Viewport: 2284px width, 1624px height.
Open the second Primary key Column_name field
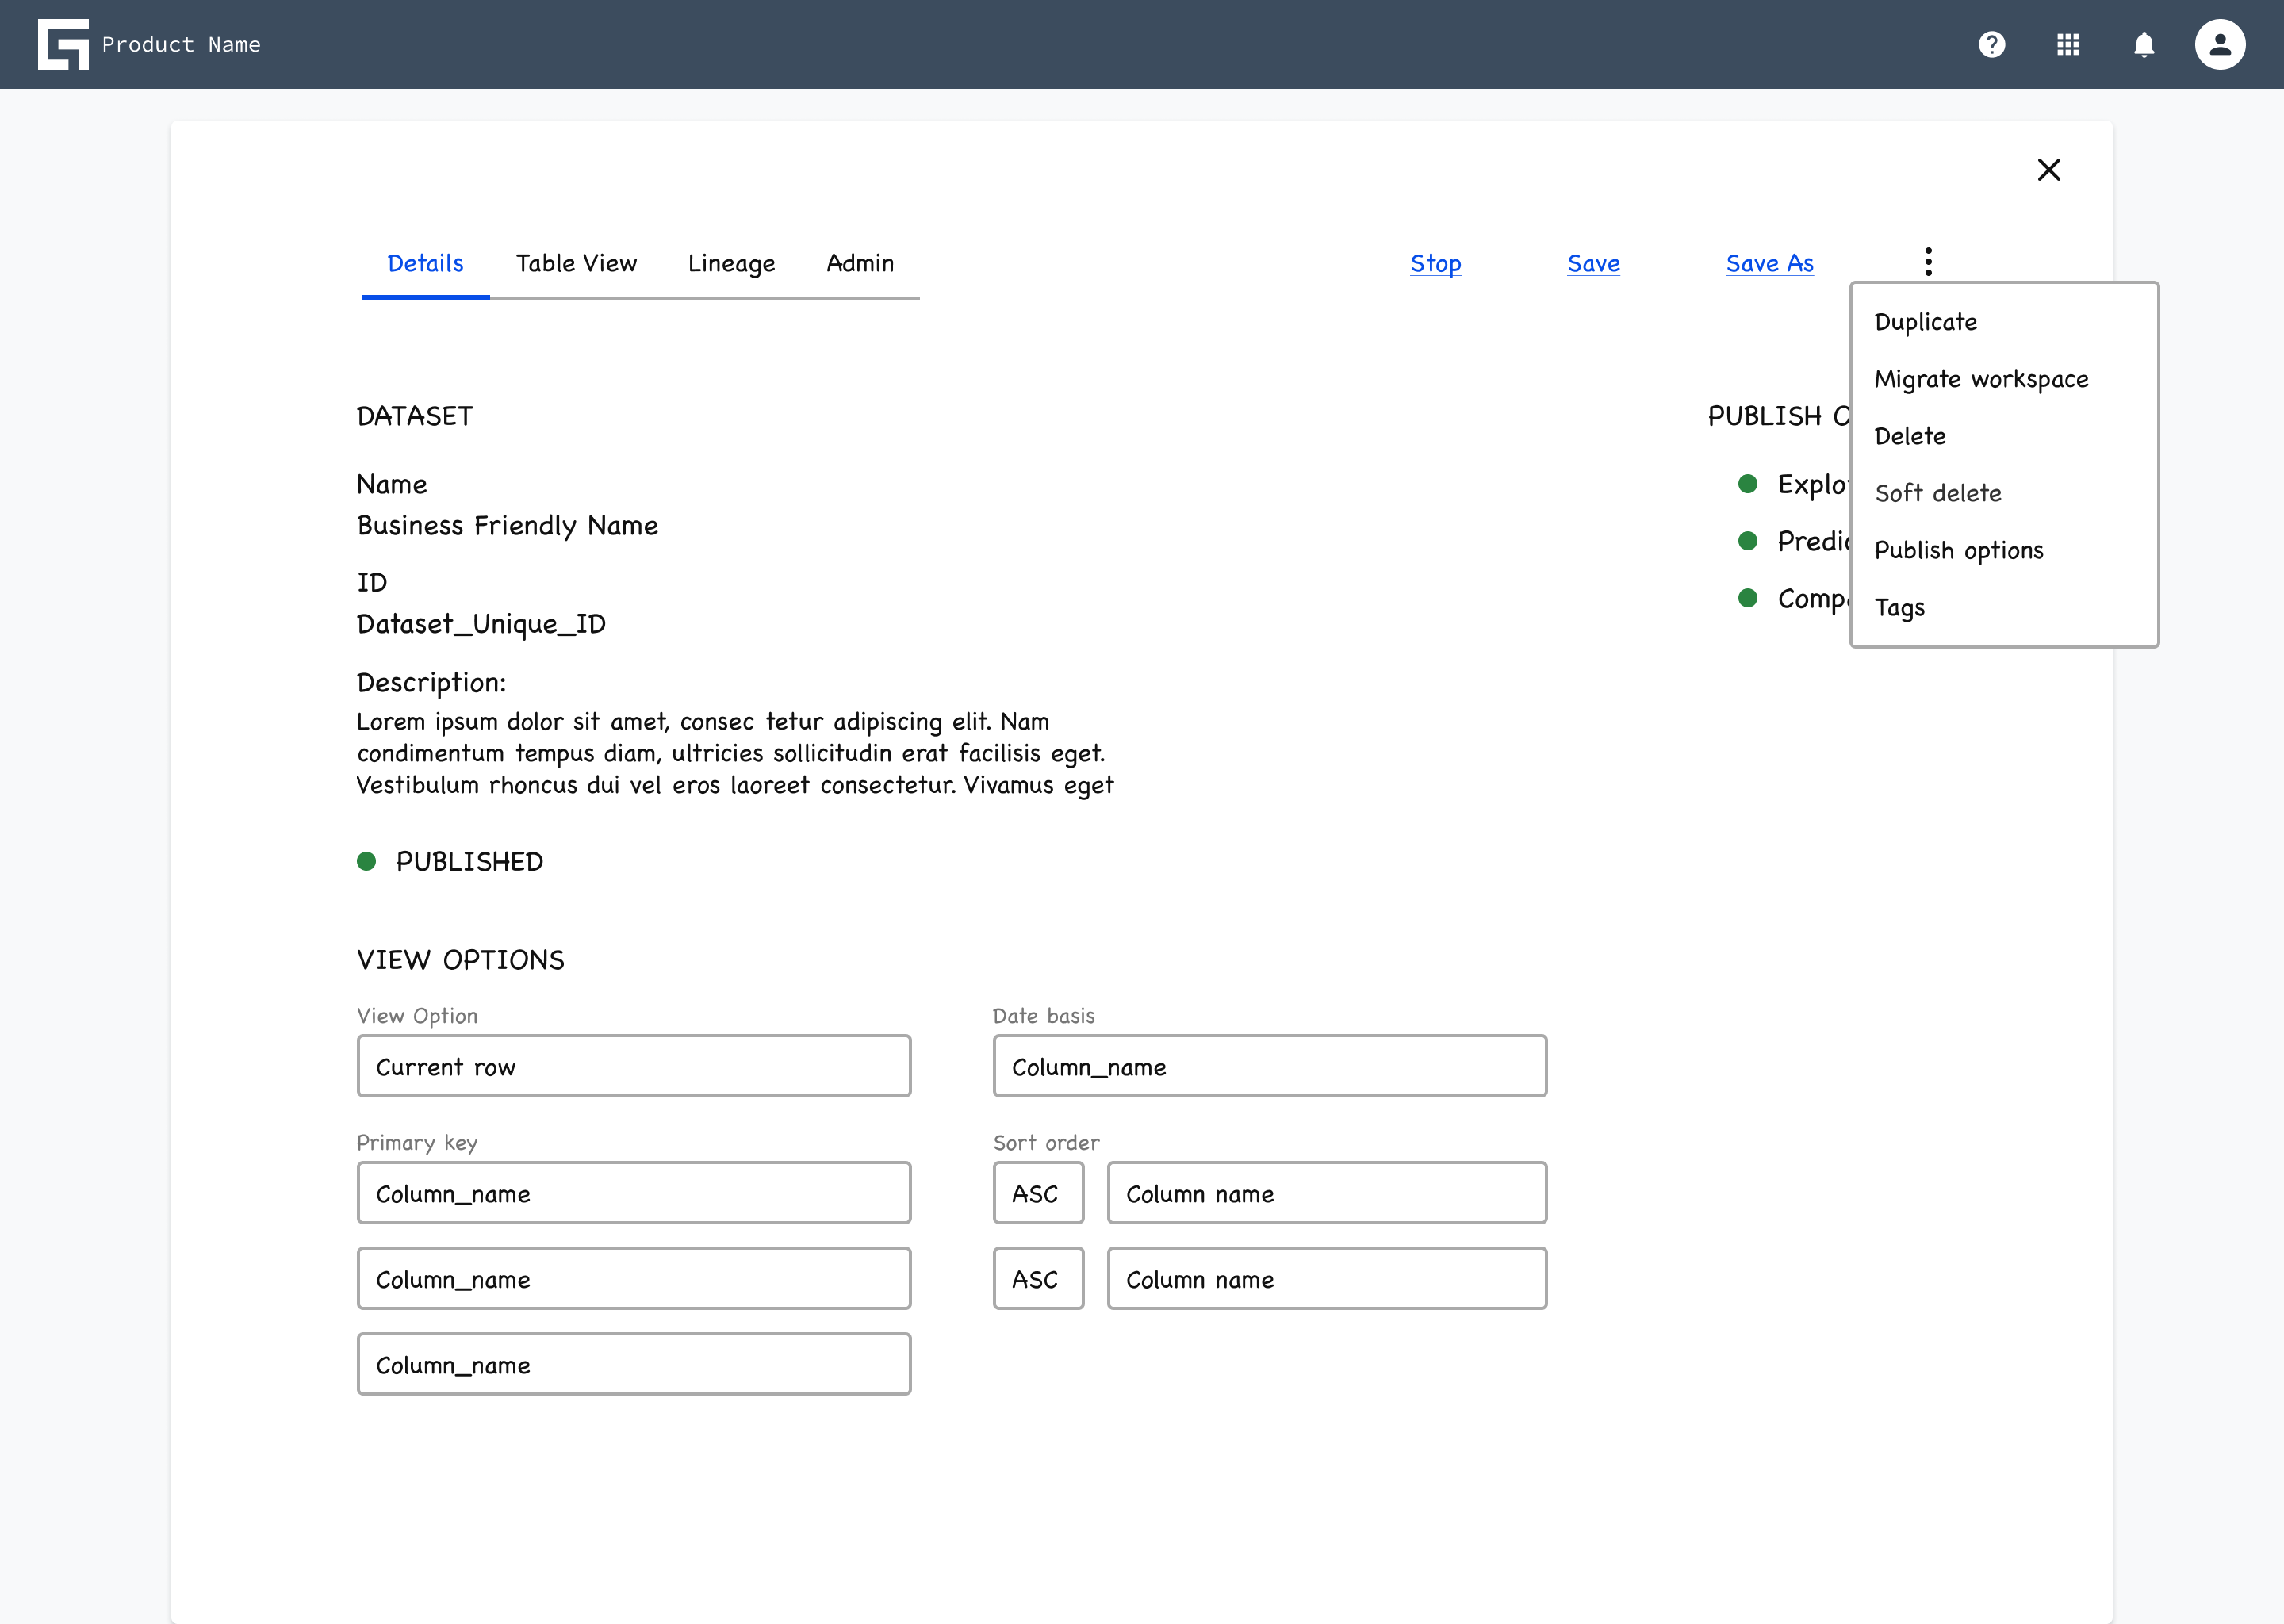point(634,1279)
